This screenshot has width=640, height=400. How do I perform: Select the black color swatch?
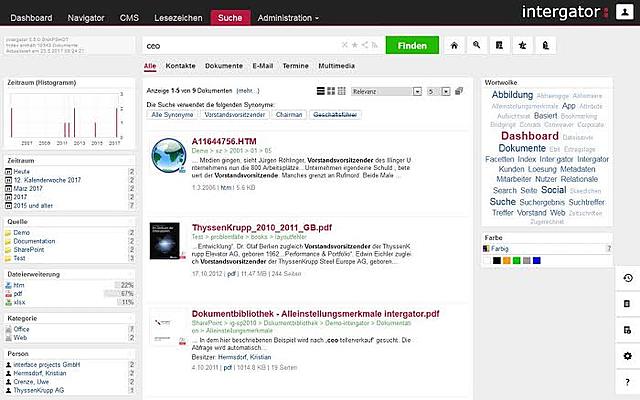[x=497, y=260]
